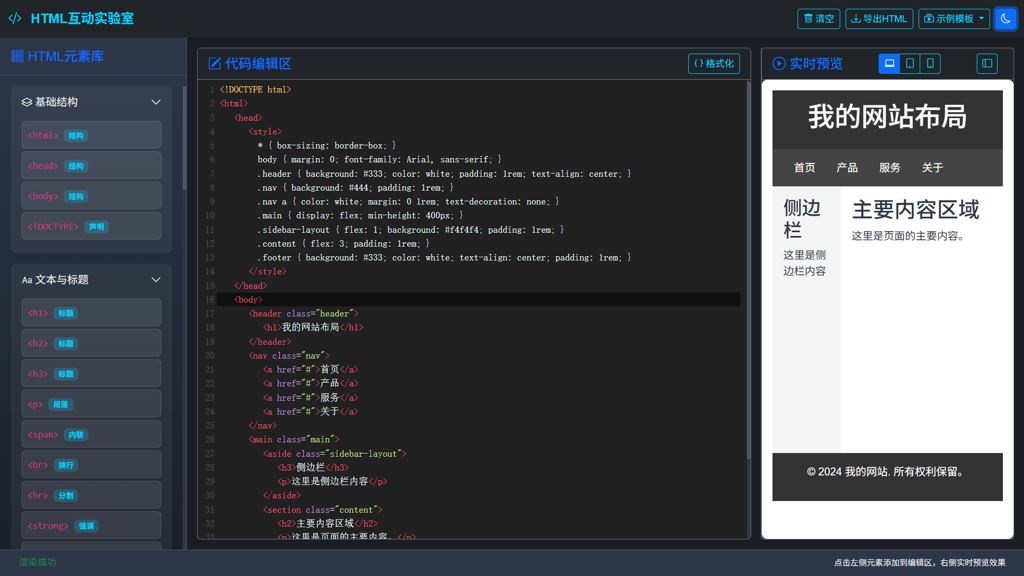
Task: Collapse the 基础结构 section
Action: pyautogui.click(x=155, y=102)
